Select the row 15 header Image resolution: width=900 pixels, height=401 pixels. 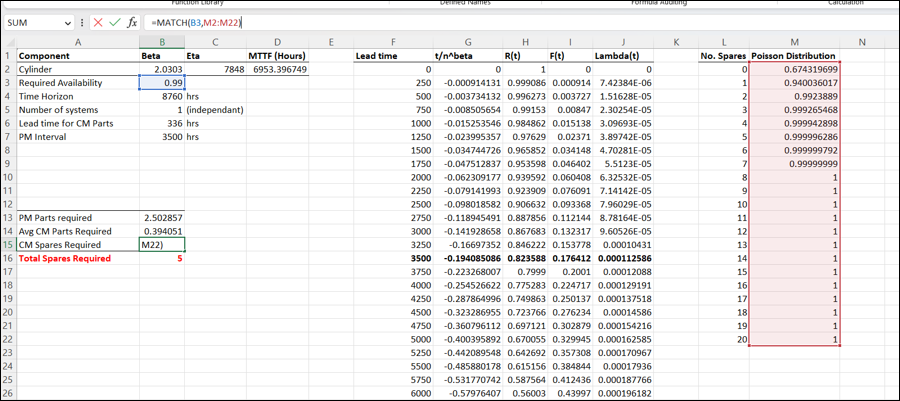(x=8, y=245)
